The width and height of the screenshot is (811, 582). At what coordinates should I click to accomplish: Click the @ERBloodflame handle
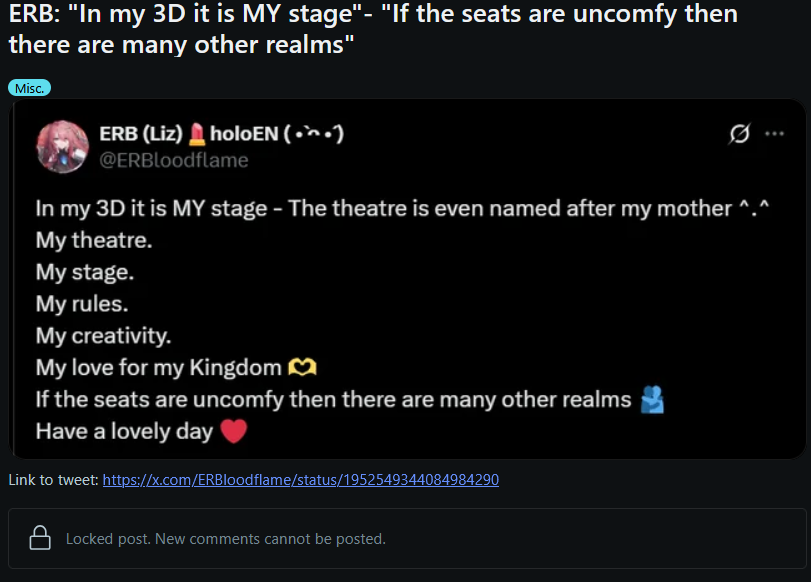(173, 160)
